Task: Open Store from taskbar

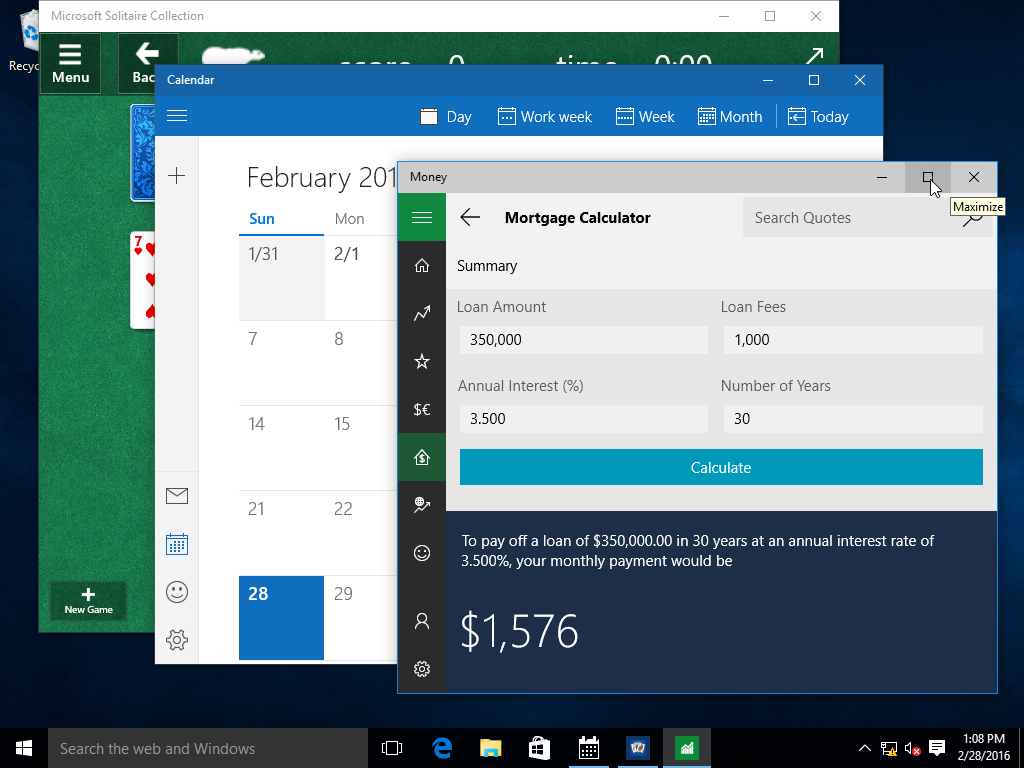Action: [539, 748]
